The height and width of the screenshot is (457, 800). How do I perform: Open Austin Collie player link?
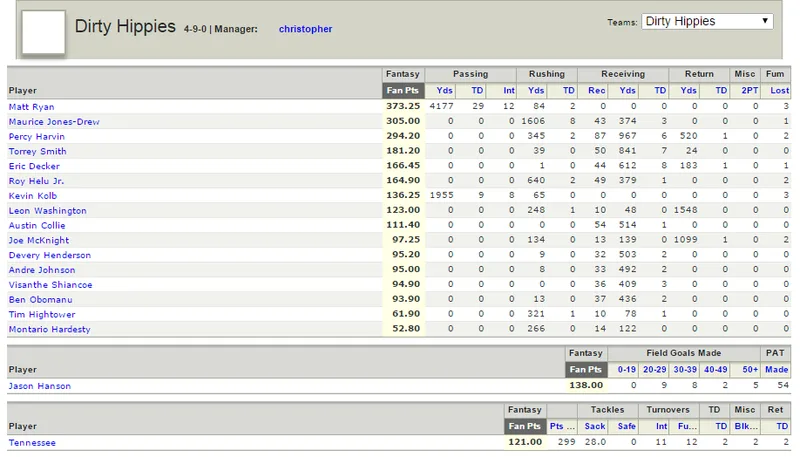[x=37, y=225]
